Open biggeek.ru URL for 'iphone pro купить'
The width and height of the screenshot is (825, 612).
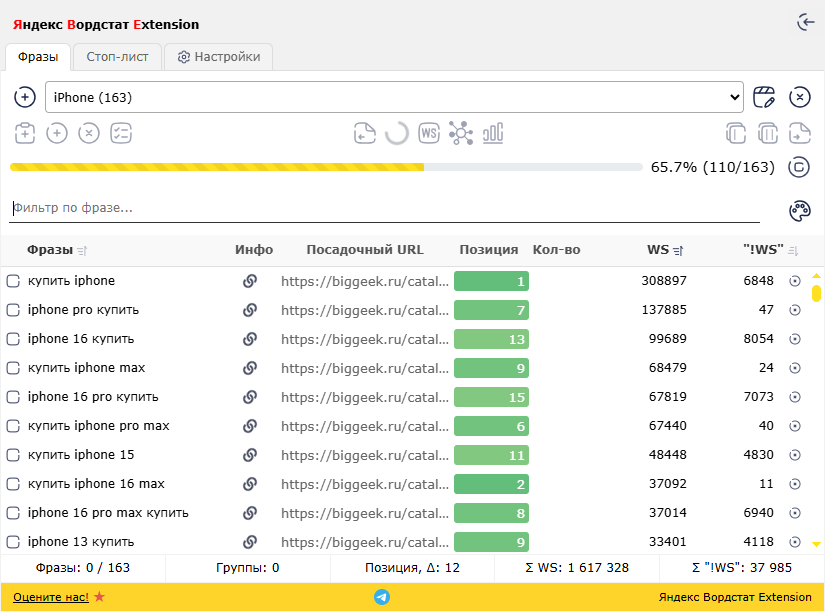(365, 310)
